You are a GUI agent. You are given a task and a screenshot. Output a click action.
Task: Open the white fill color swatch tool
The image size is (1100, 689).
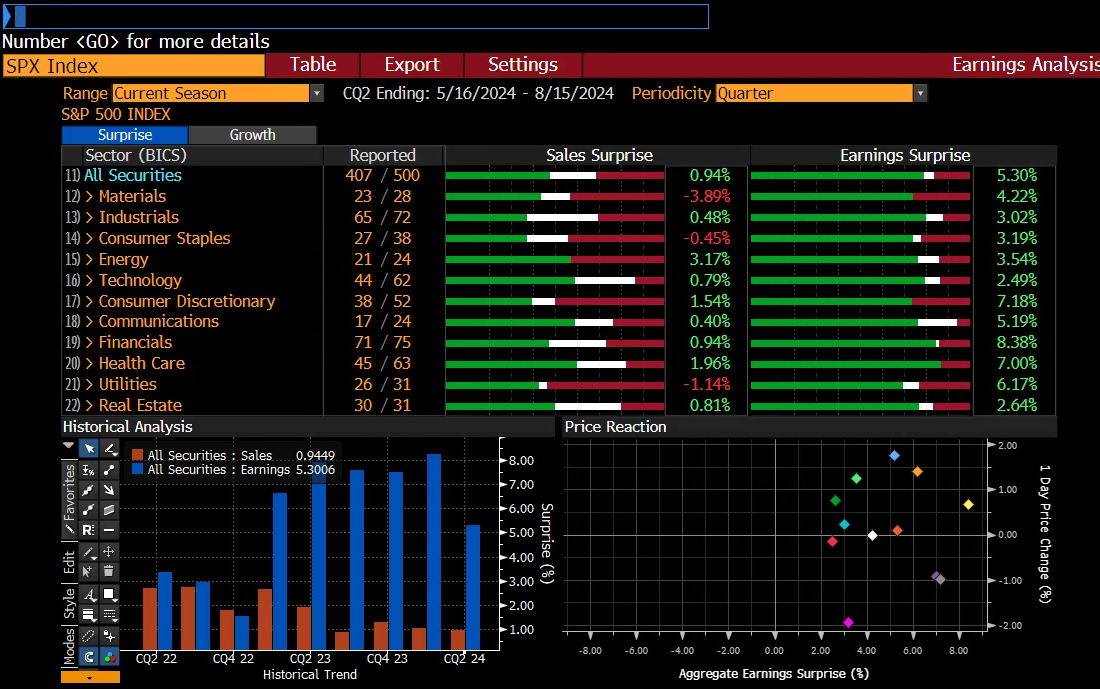[x=109, y=594]
